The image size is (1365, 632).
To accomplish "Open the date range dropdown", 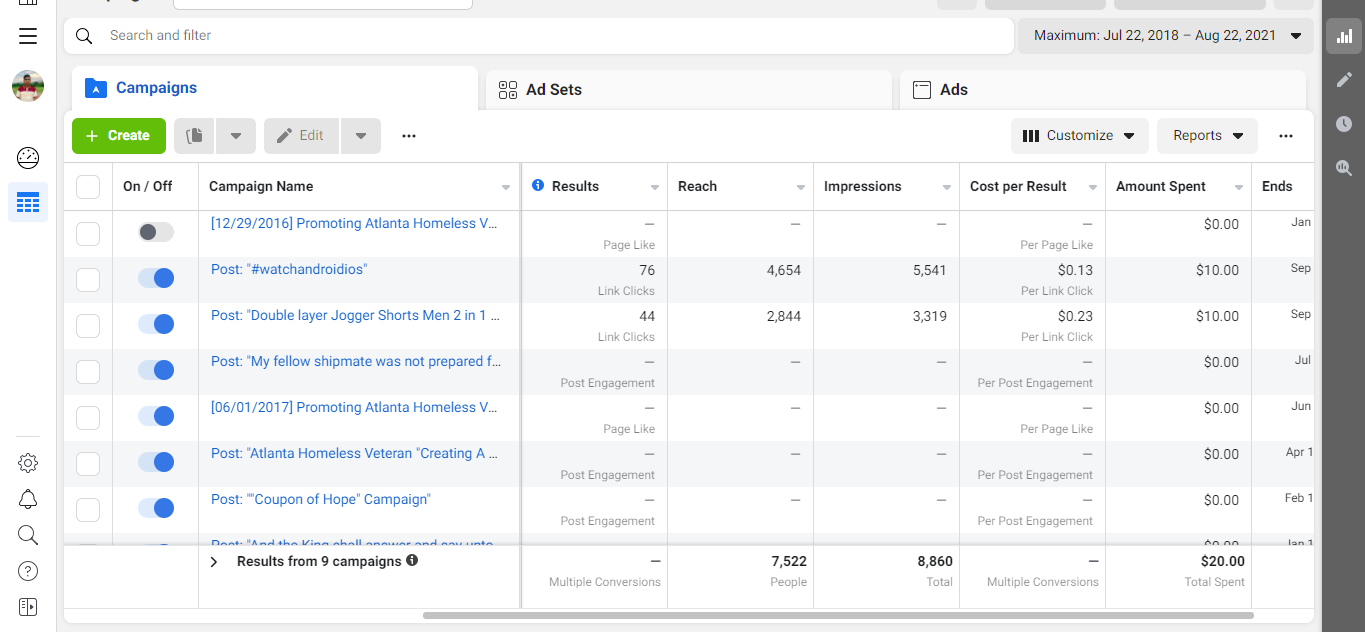I will [x=1167, y=36].
